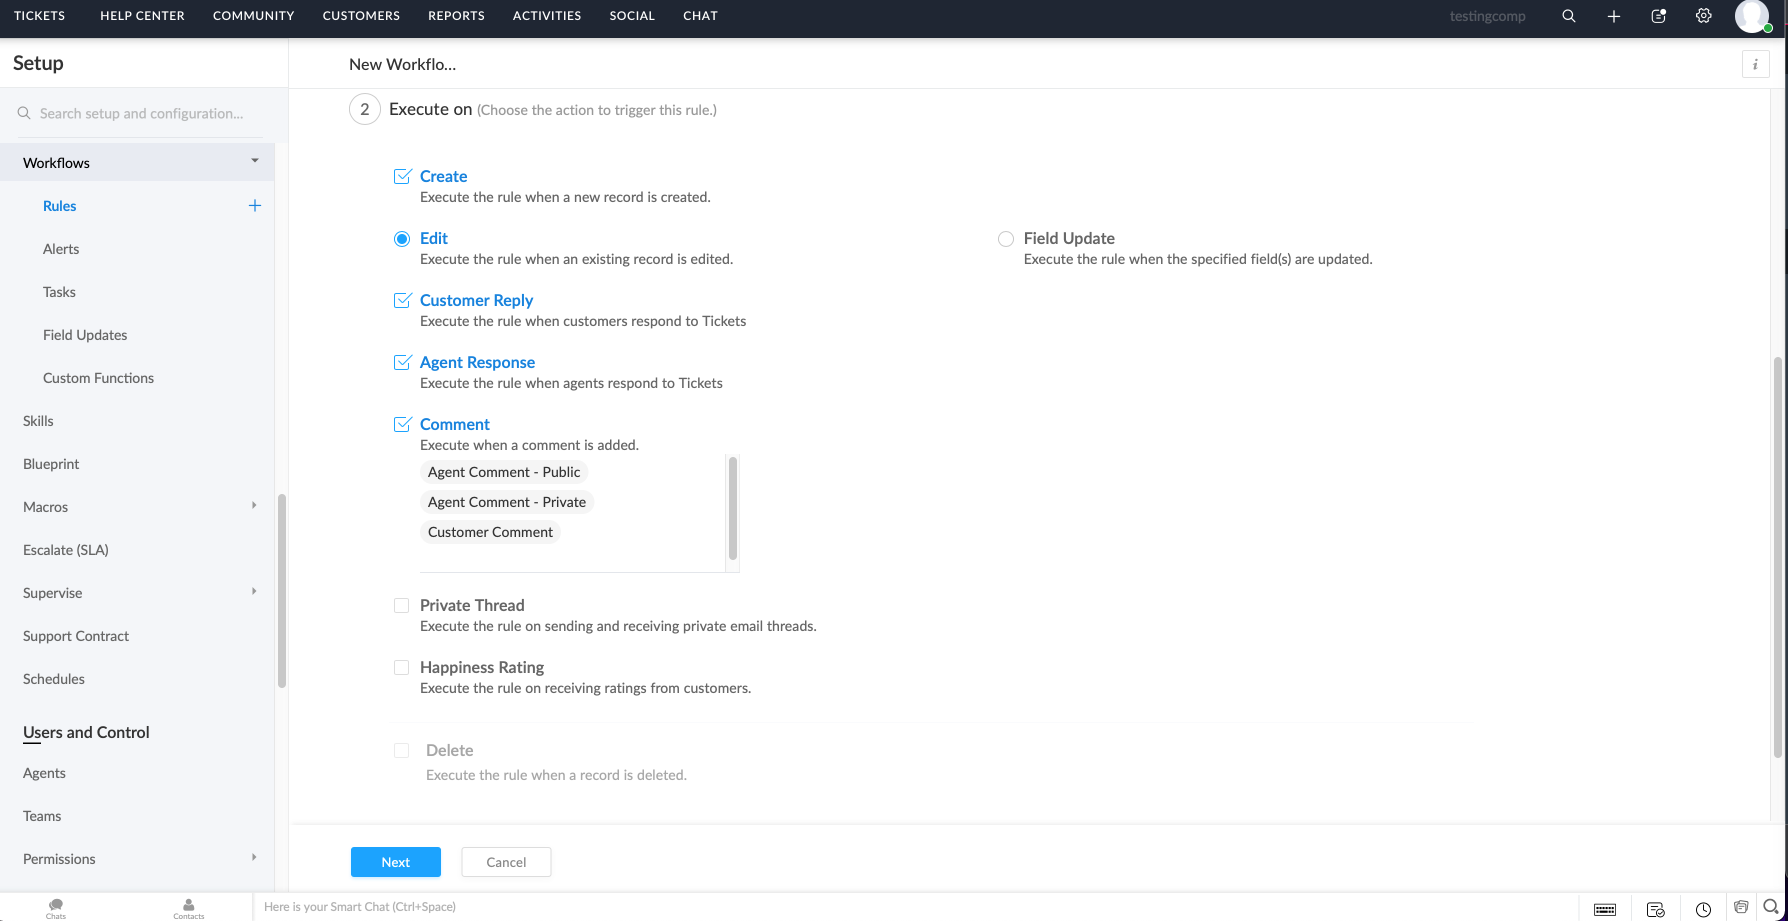Viewport: 1788px width, 921px height.
Task: Uncheck the Comment checkbox
Action: [x=402, y=424]
